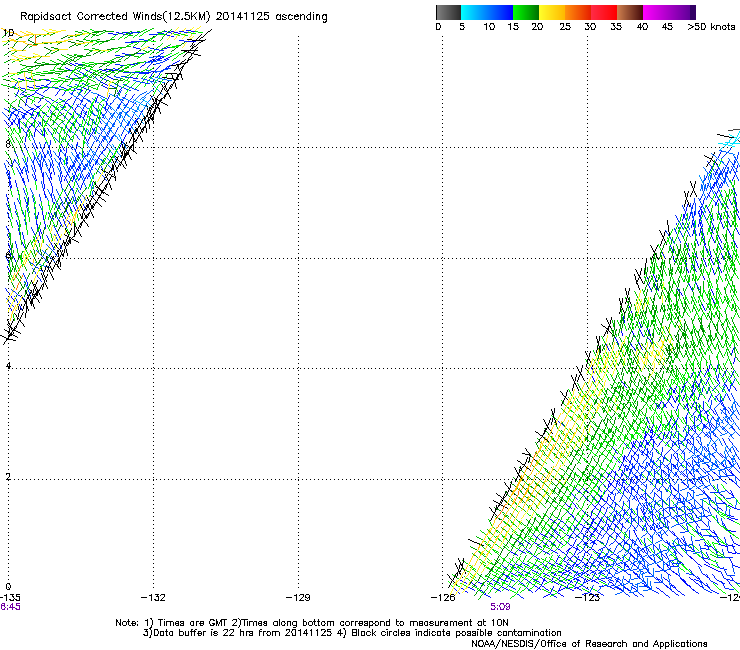Click the brown 35-40 knots legend band
This screenshot has height=650, width=740.
(630, 12)
